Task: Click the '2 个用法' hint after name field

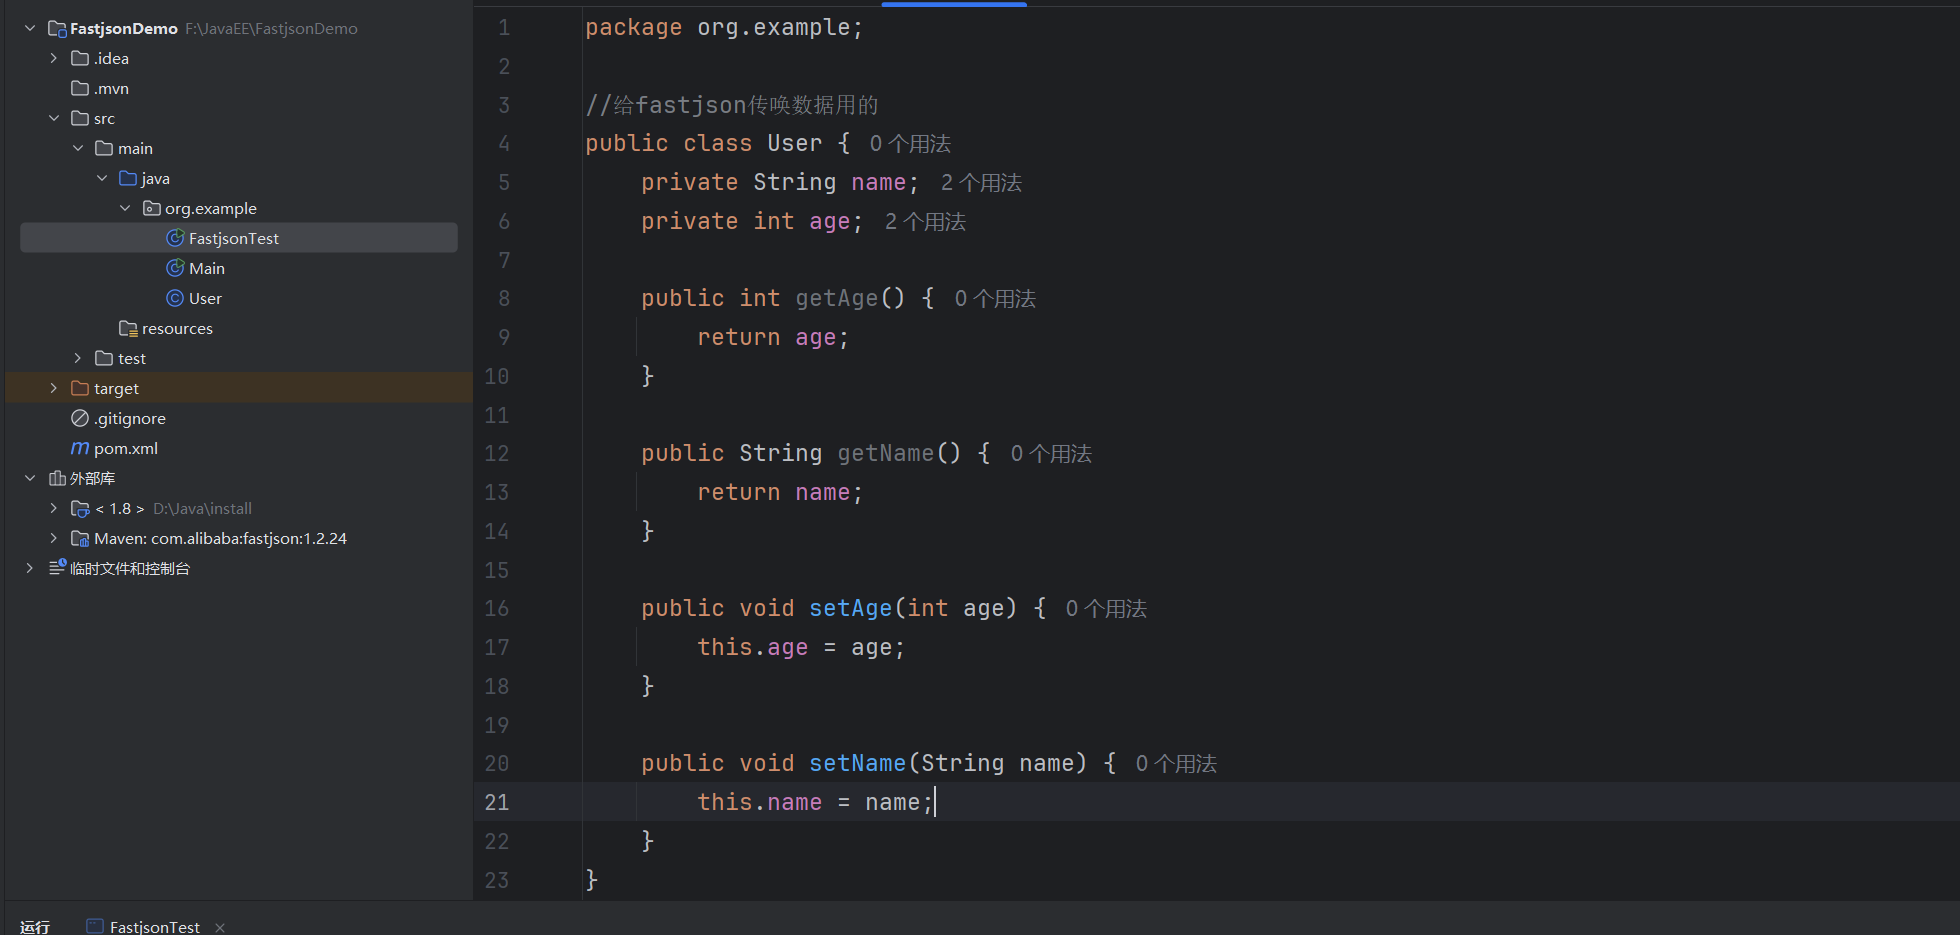Action: 981,183
